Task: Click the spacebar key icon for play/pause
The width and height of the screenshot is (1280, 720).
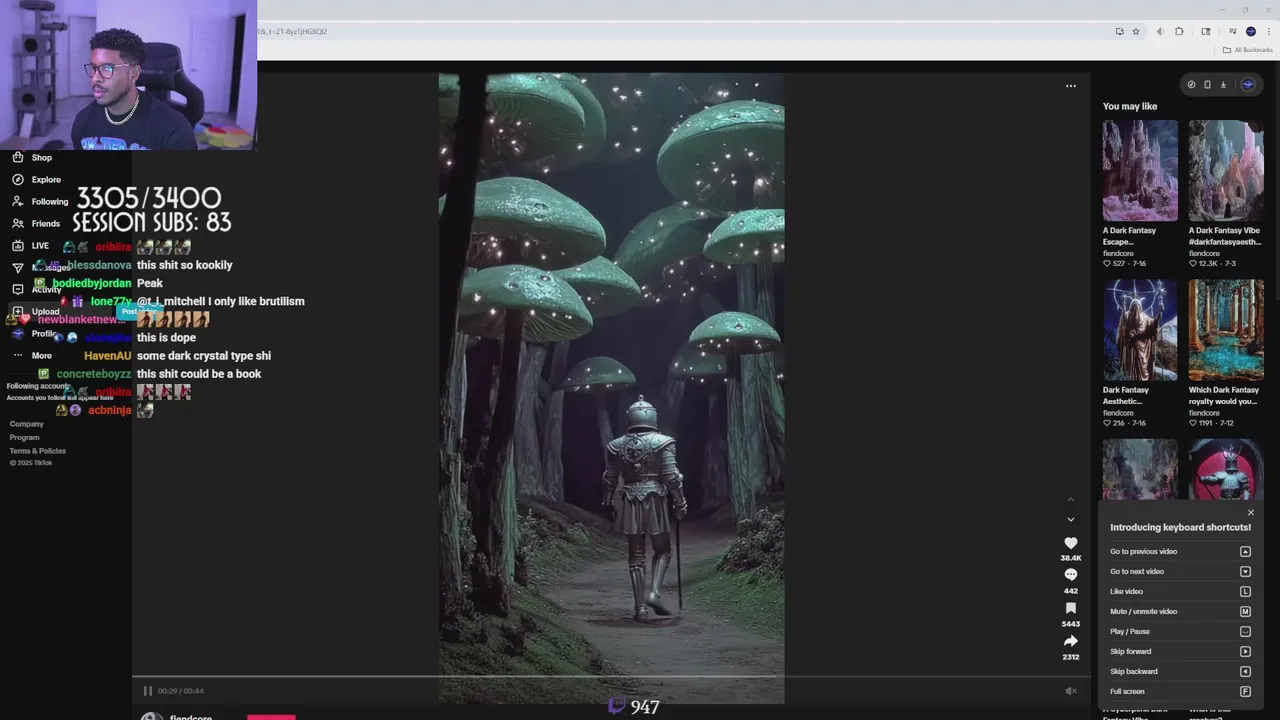Action: (x=1245, y=631)
